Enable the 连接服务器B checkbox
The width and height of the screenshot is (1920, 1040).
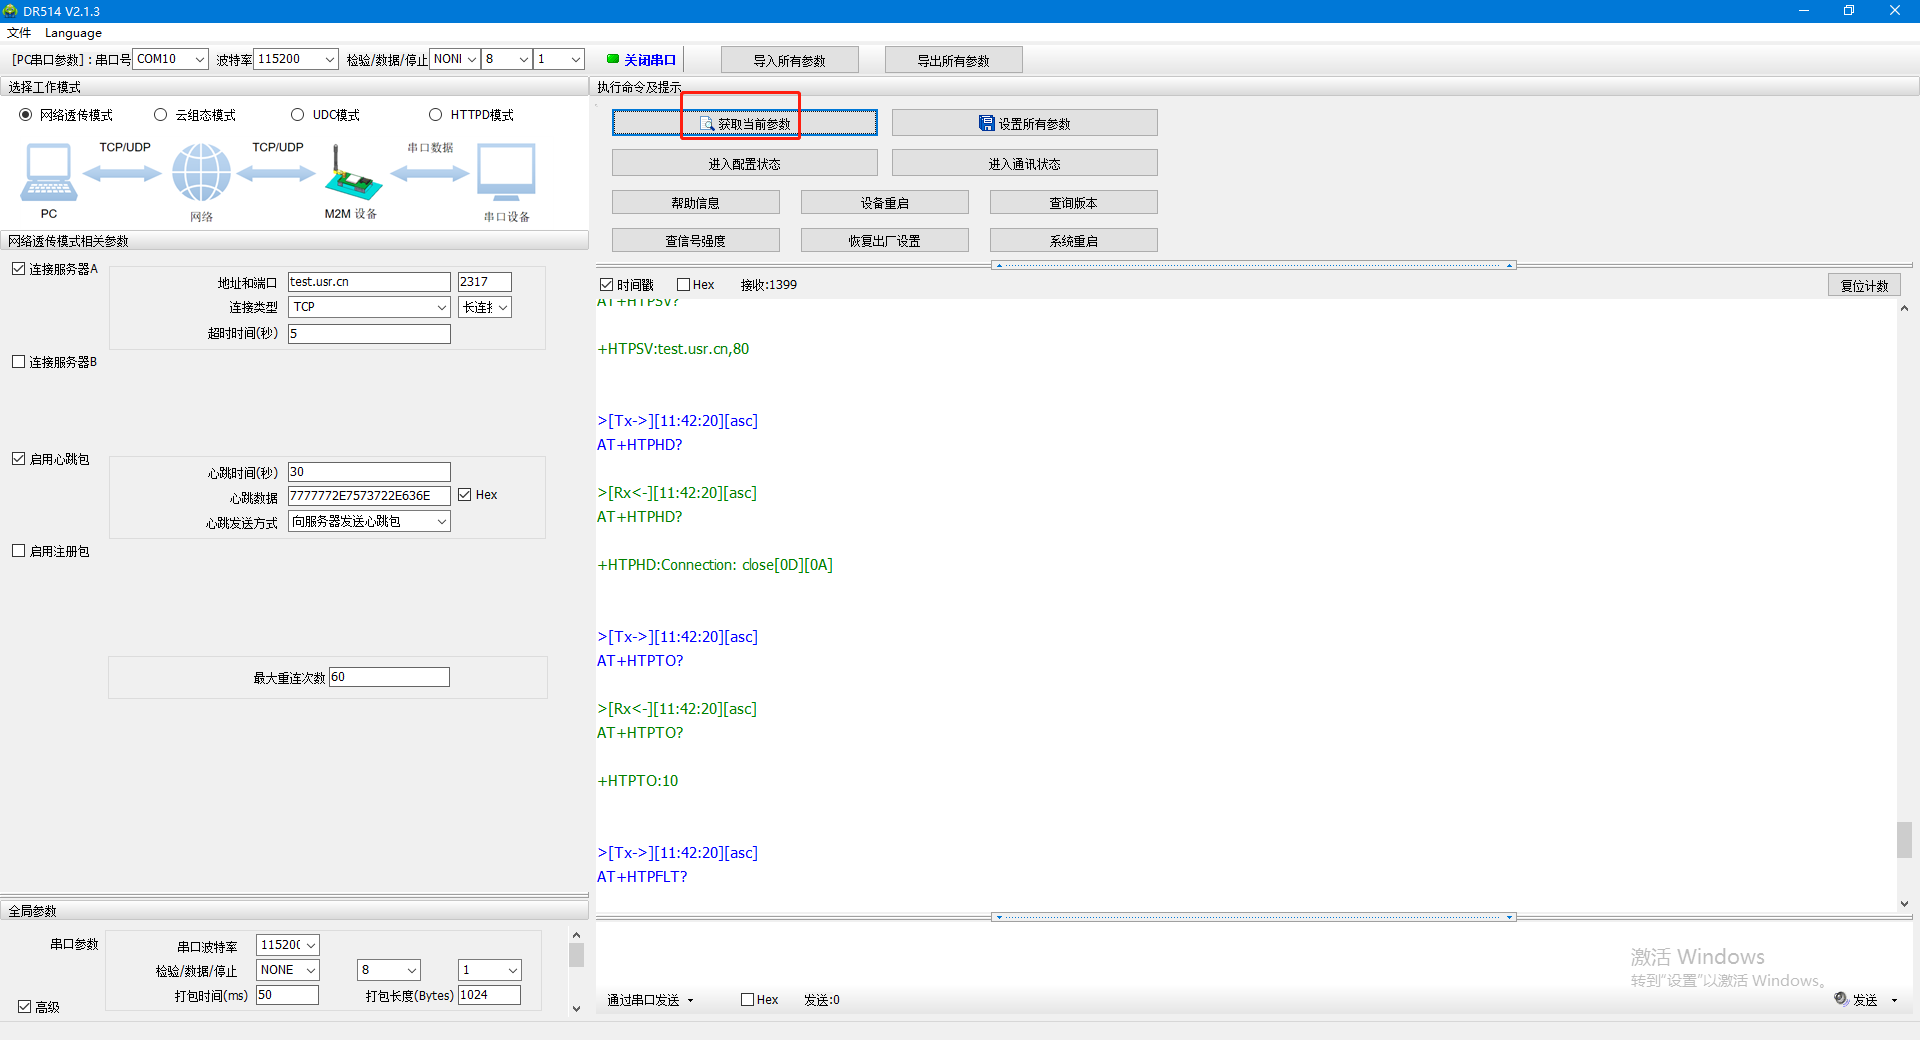(x=19, y=362)
